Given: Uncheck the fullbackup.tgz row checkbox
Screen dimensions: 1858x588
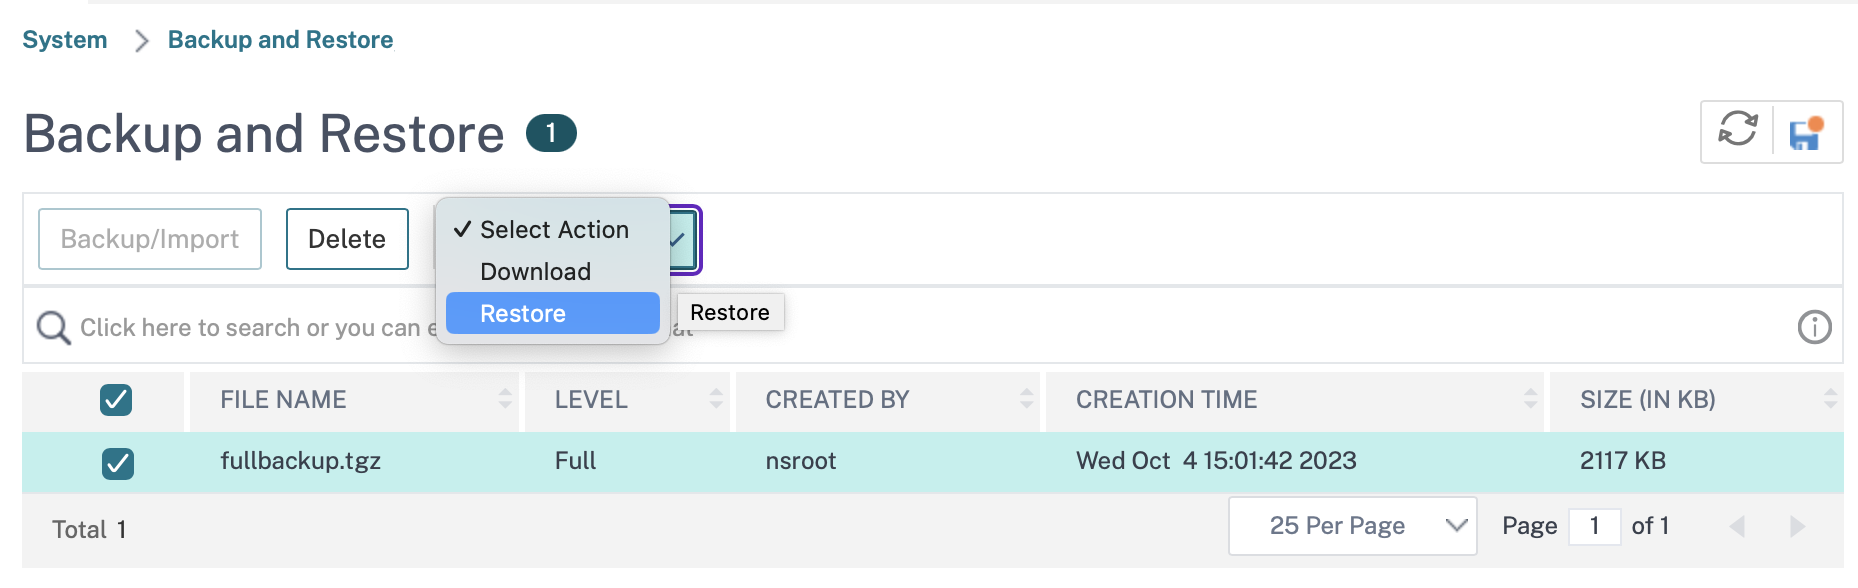Looking at the screenshot, I should [x=118, y=463].
